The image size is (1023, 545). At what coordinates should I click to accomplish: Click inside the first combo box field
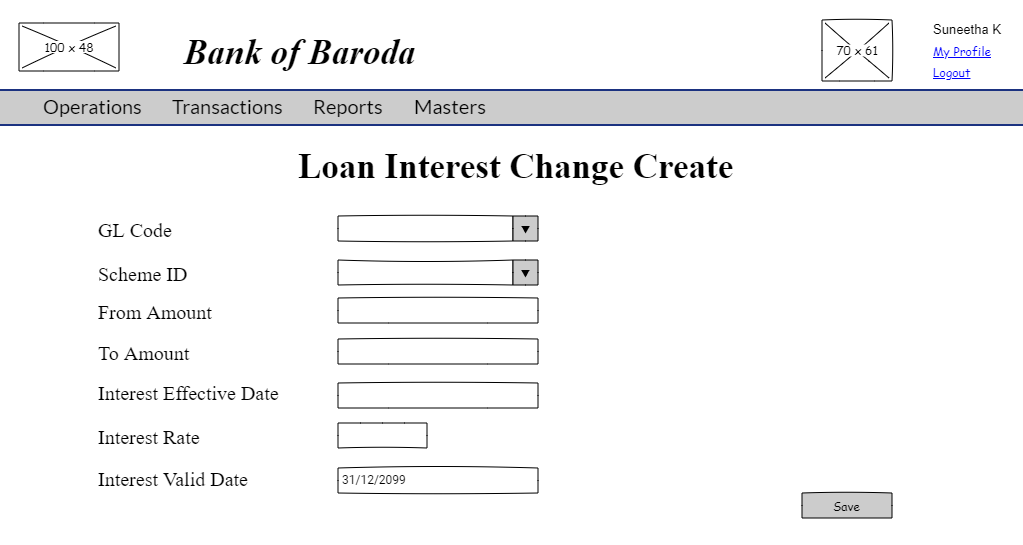pyautogui.click(x=425, y=229)
